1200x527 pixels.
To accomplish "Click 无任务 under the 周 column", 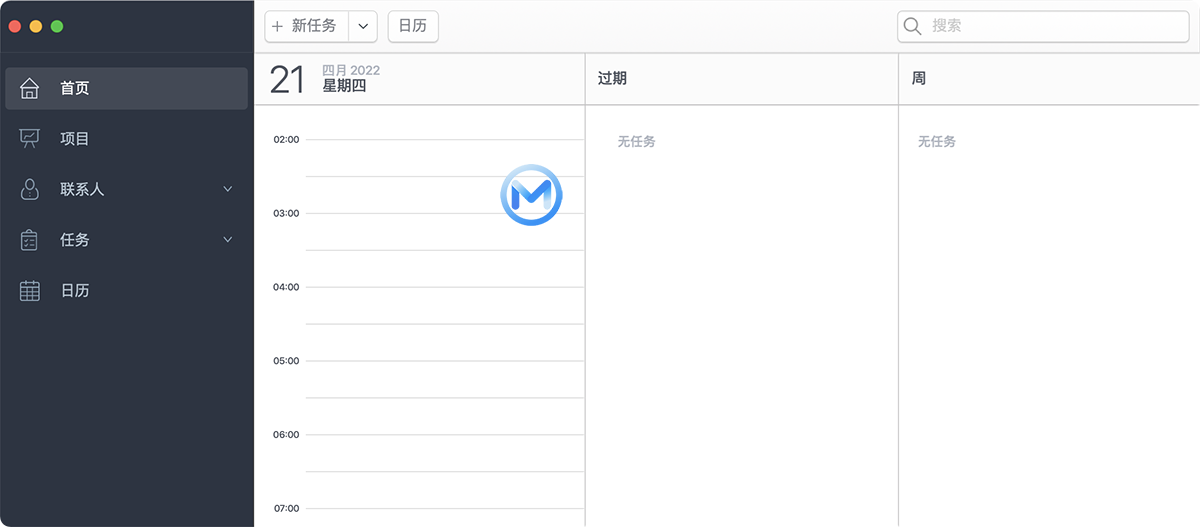I will (937, 142).
